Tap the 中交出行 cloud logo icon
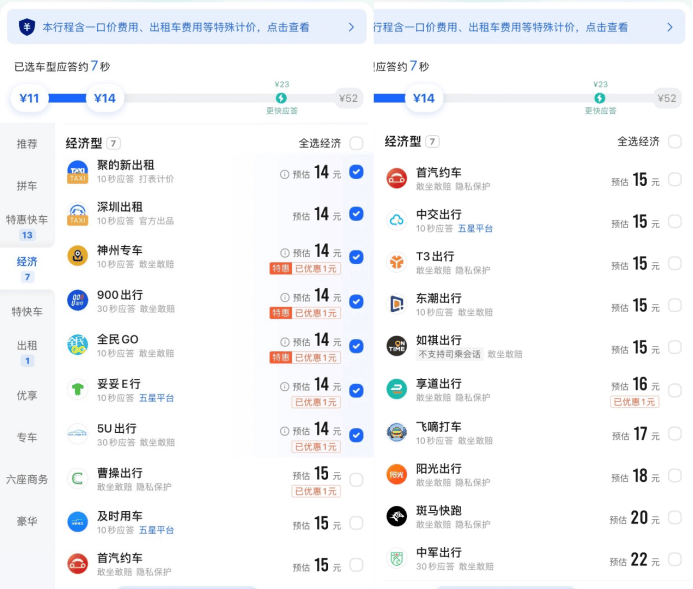The height and width of the screenshot is (589, 693). 396,220
